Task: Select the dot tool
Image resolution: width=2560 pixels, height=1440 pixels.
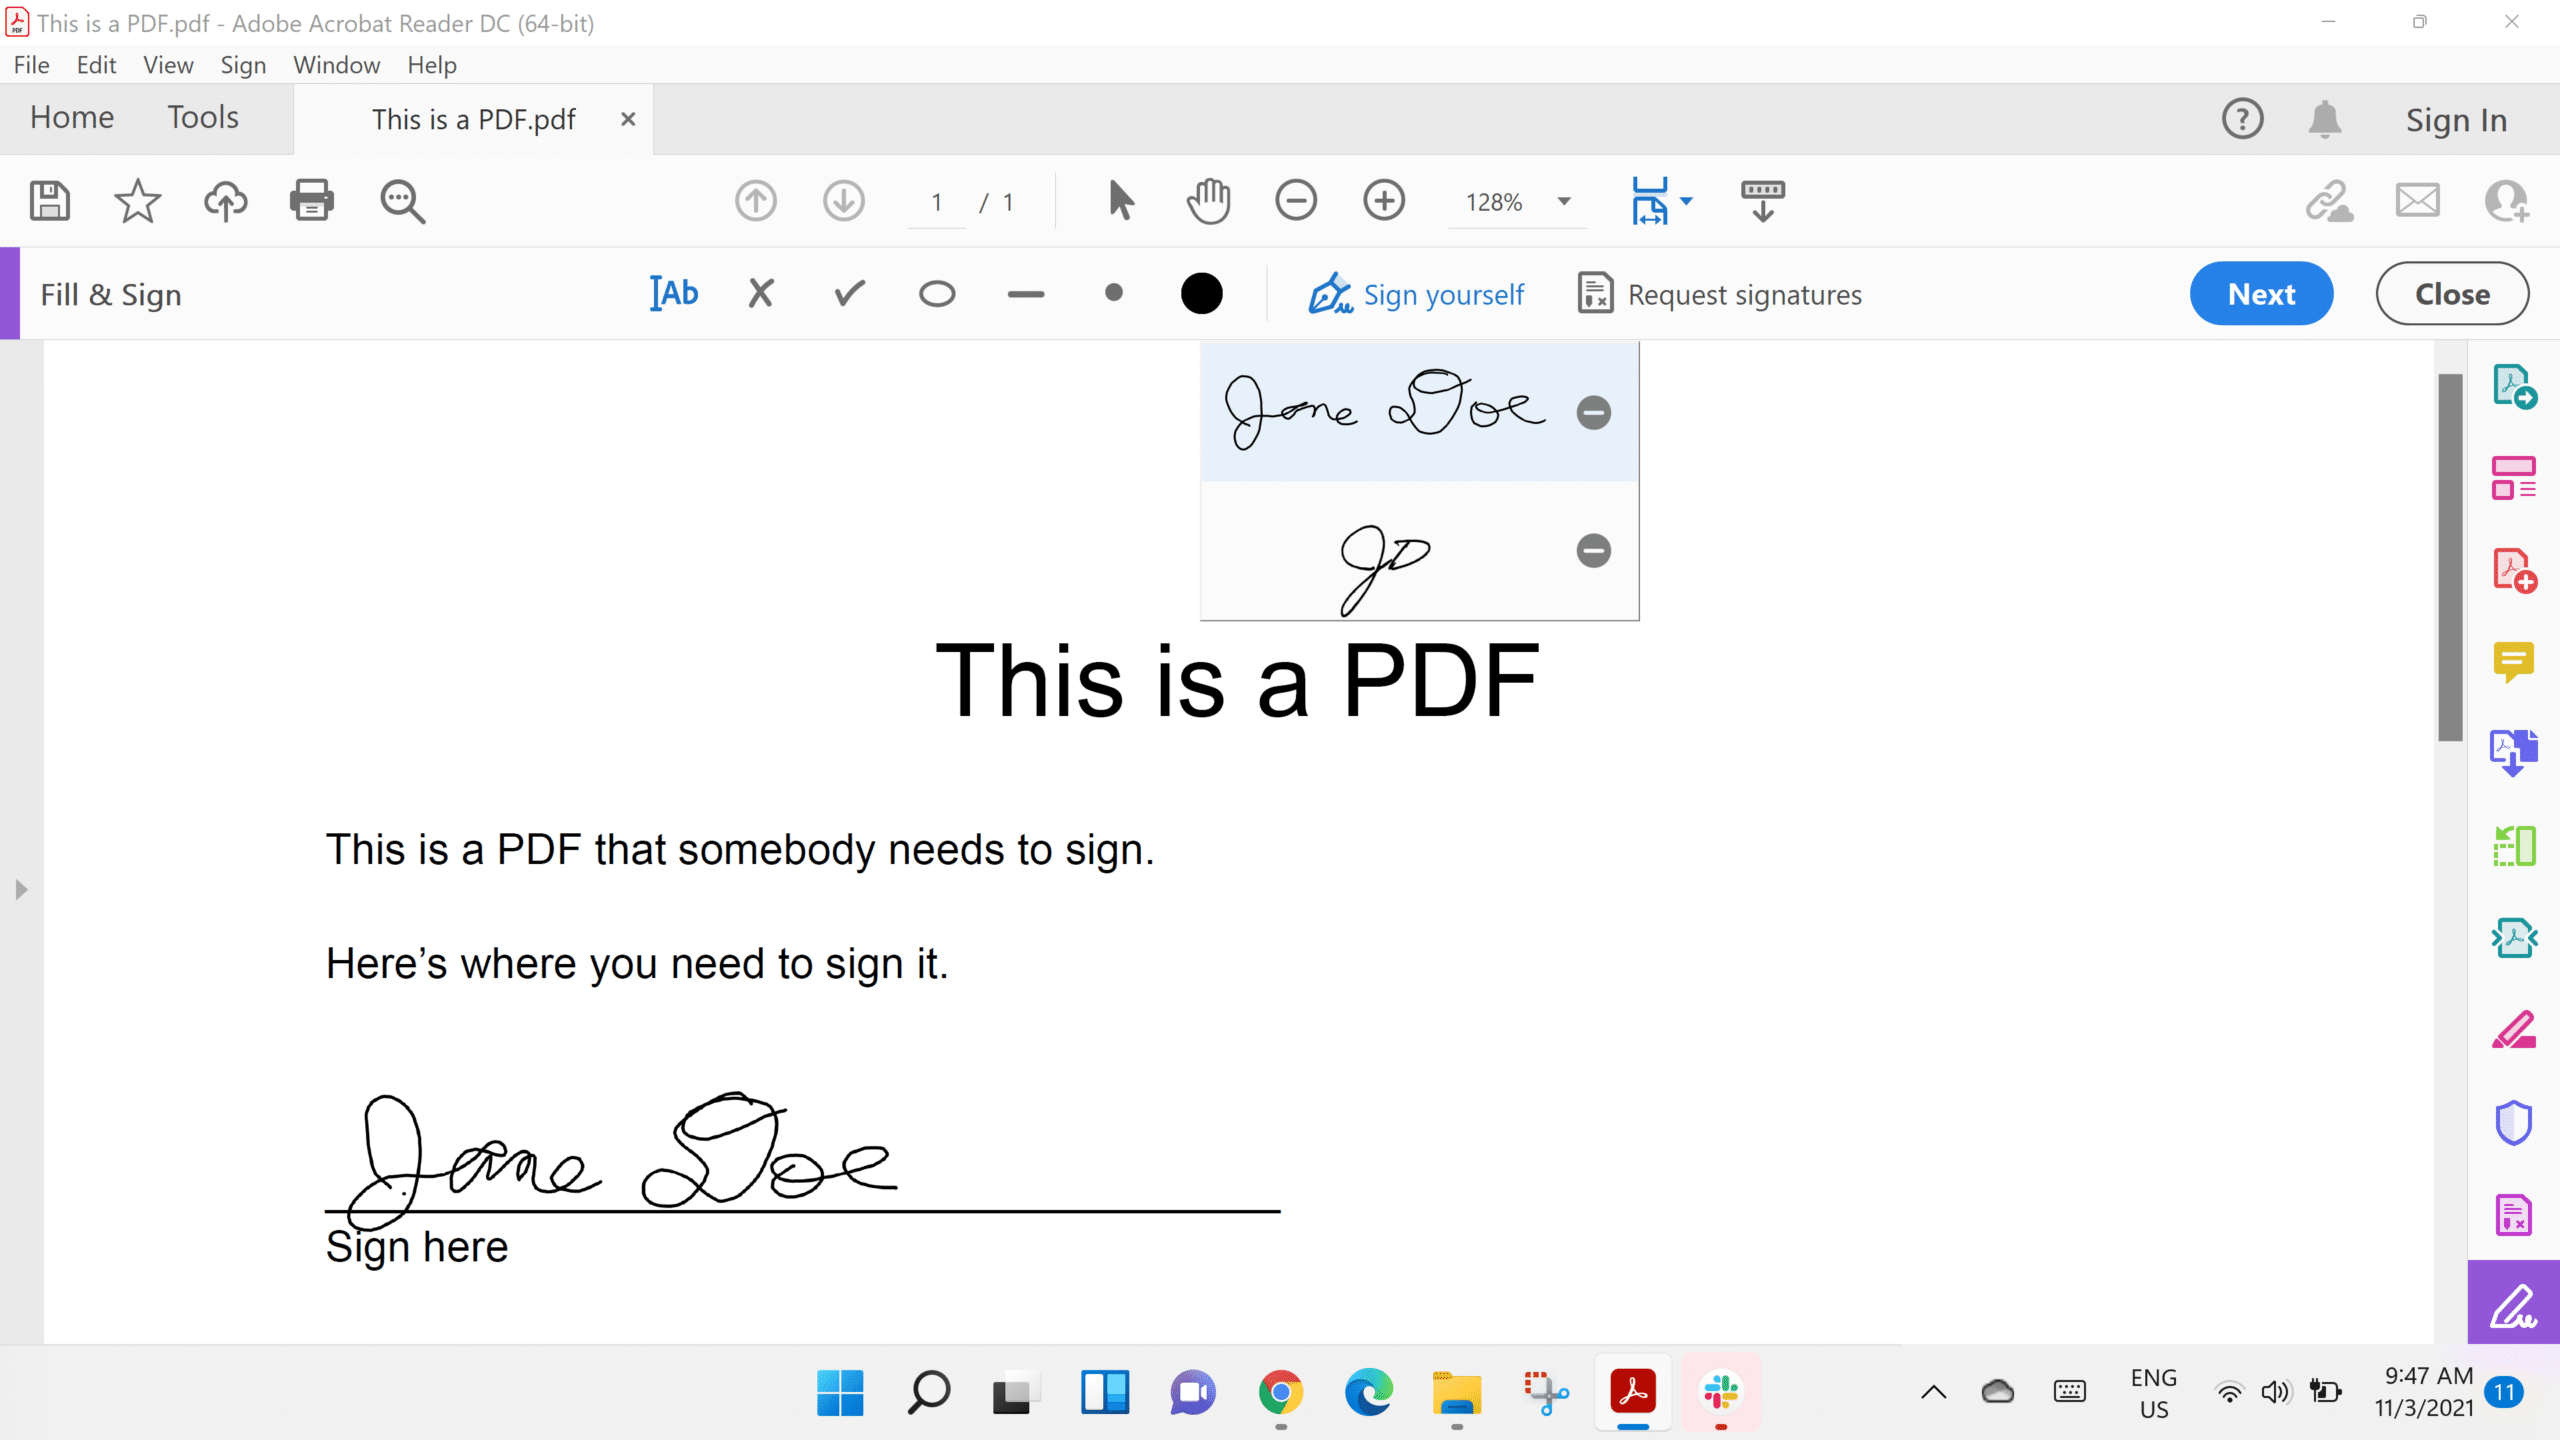Action: (x=1113, y=293)
